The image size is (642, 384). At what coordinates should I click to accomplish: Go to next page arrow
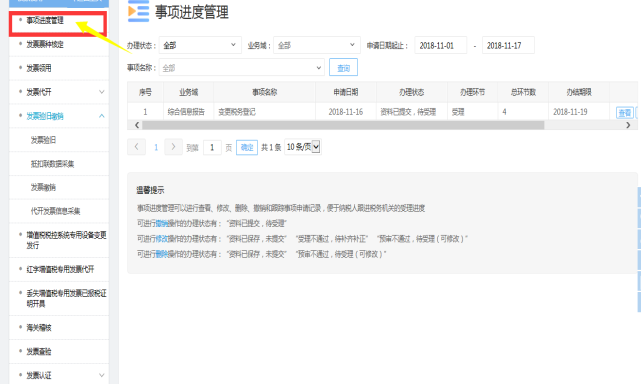pos(173,147)
